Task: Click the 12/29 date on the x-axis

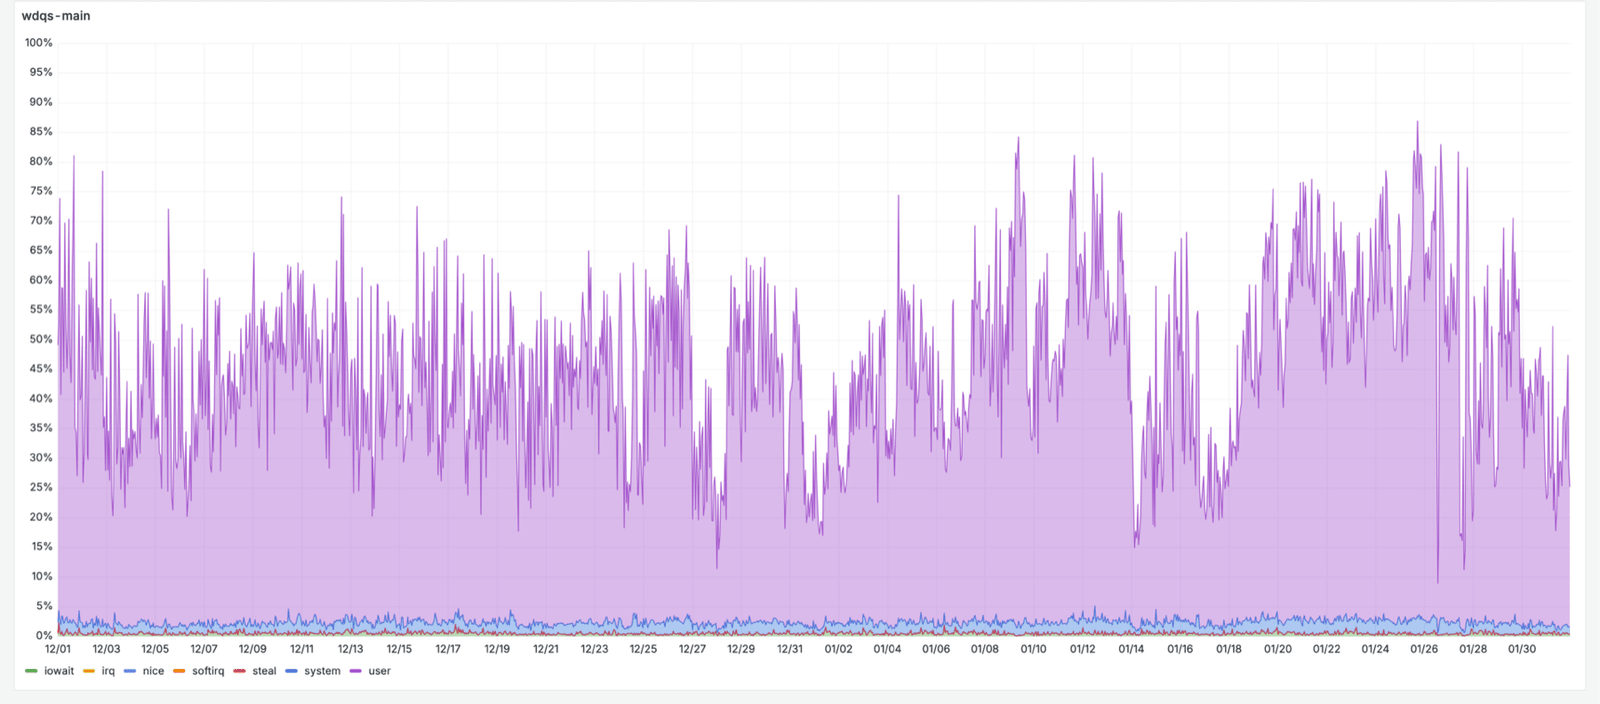Action: point(741,649)
